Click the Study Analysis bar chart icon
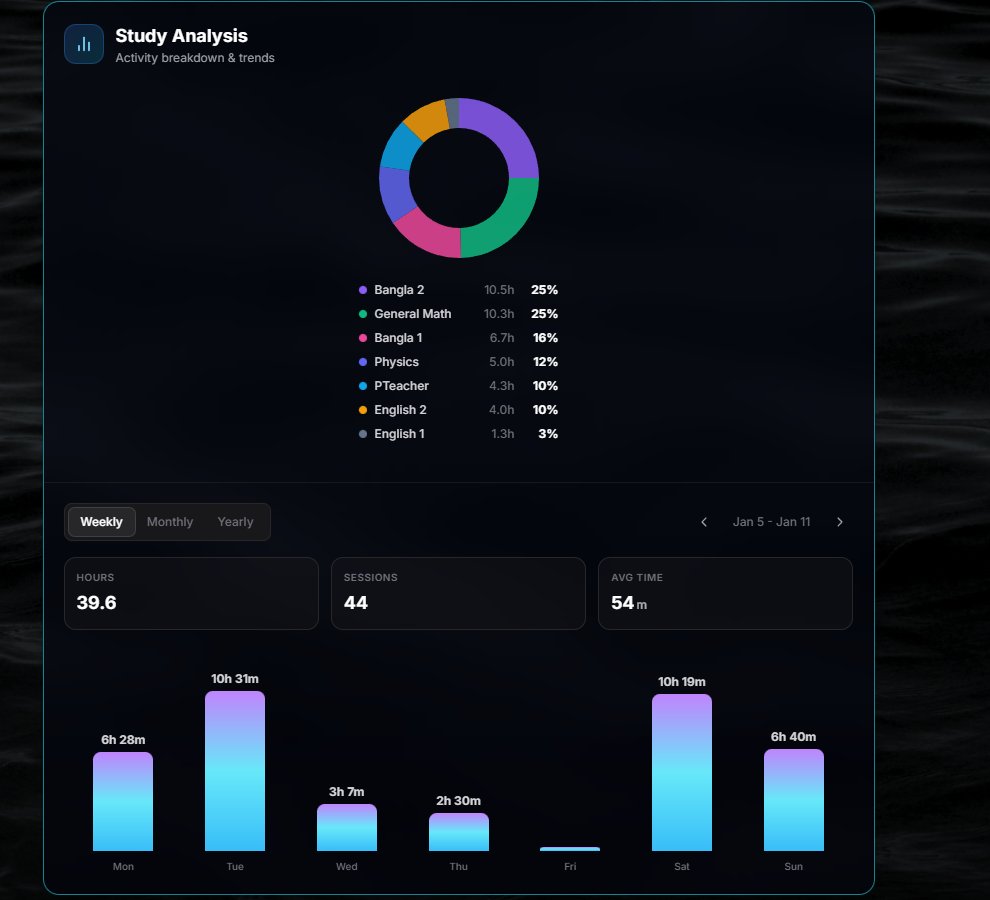The width and height of the screenshot is (990, 900). click(x=84, y=44)
